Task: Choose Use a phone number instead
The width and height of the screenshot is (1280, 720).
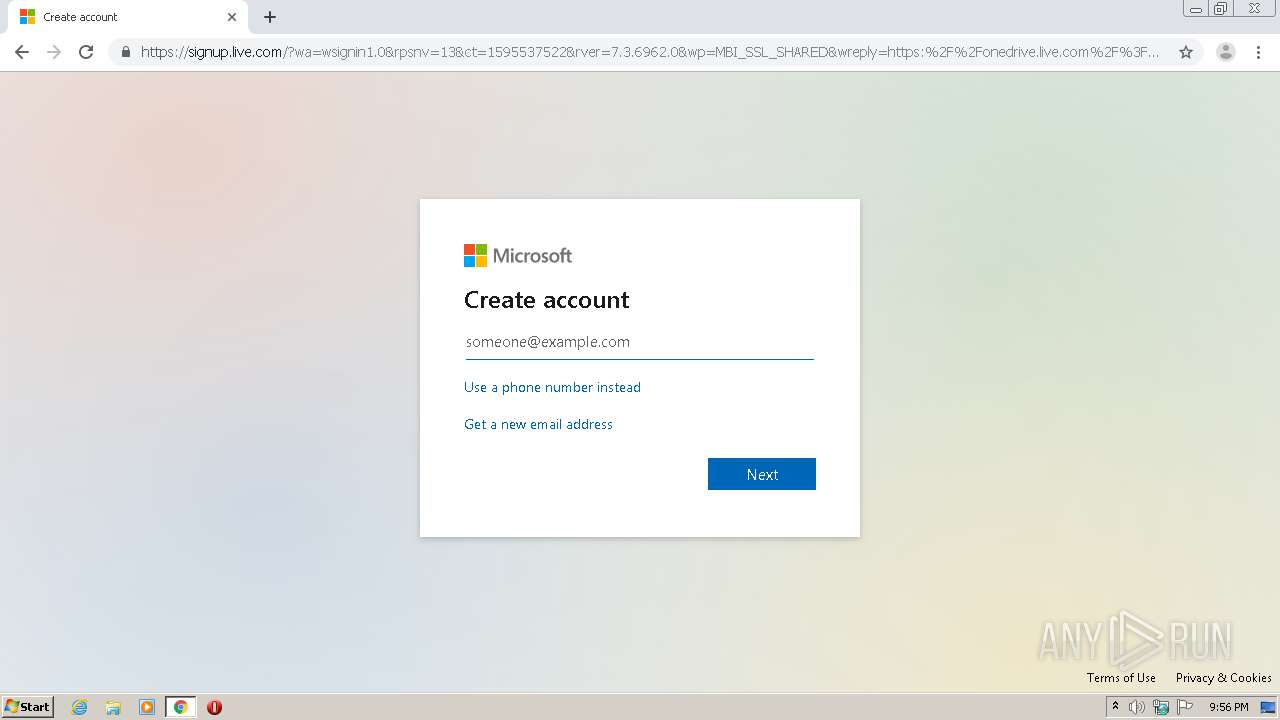Action: tap(552, 387)
